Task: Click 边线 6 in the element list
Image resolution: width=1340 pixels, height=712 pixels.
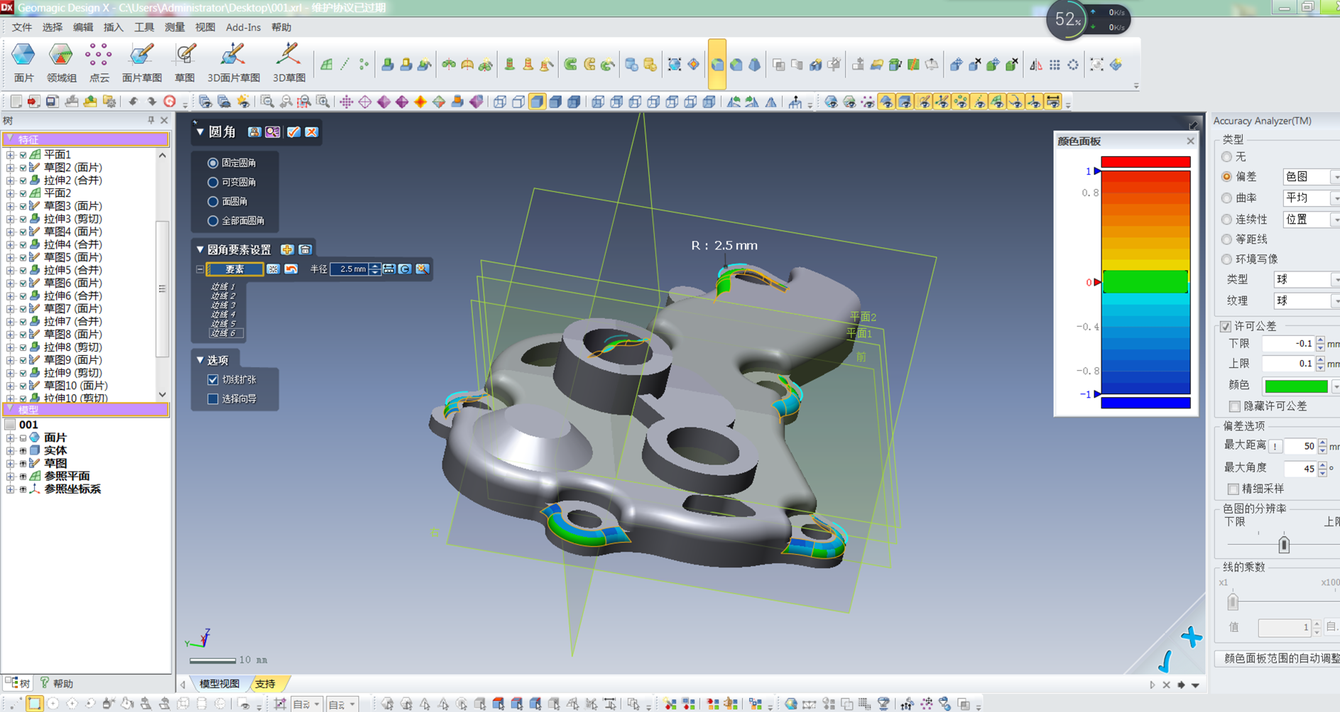Action: pos(224,333)
